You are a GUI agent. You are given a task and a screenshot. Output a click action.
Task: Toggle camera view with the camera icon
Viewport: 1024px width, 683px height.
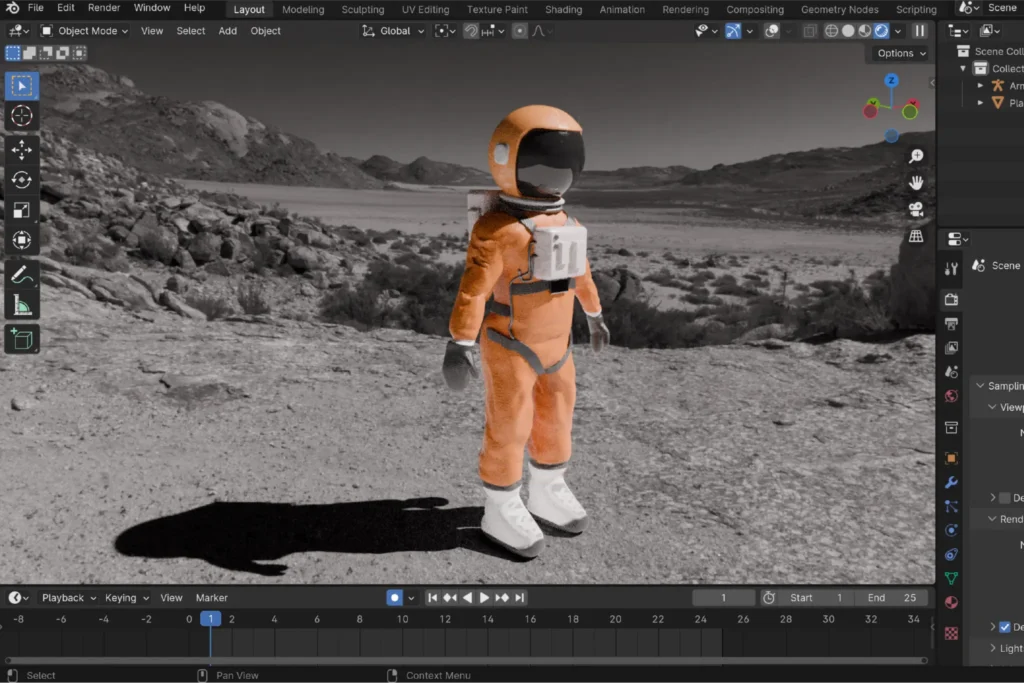tap(915, 209)
